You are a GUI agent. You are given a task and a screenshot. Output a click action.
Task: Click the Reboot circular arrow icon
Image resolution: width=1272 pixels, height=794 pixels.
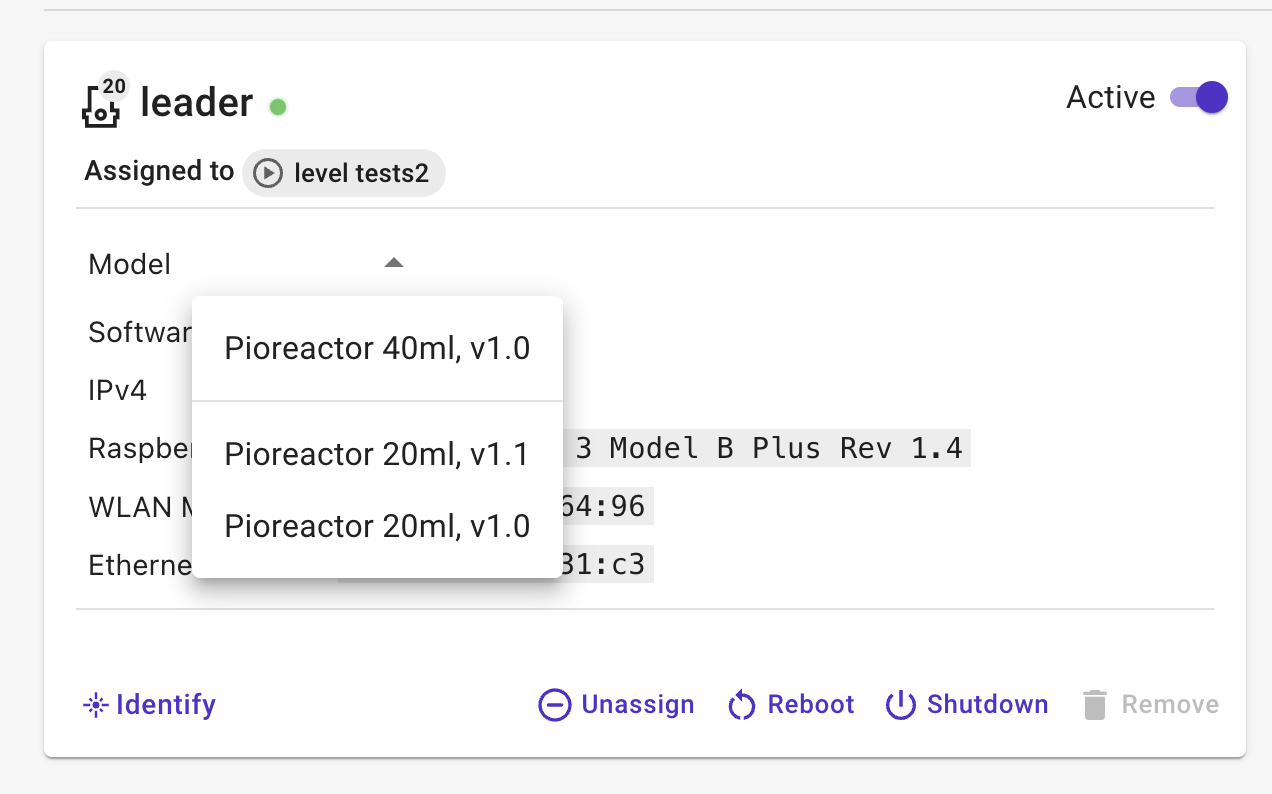pyautogui.click(x=741, y=705)
